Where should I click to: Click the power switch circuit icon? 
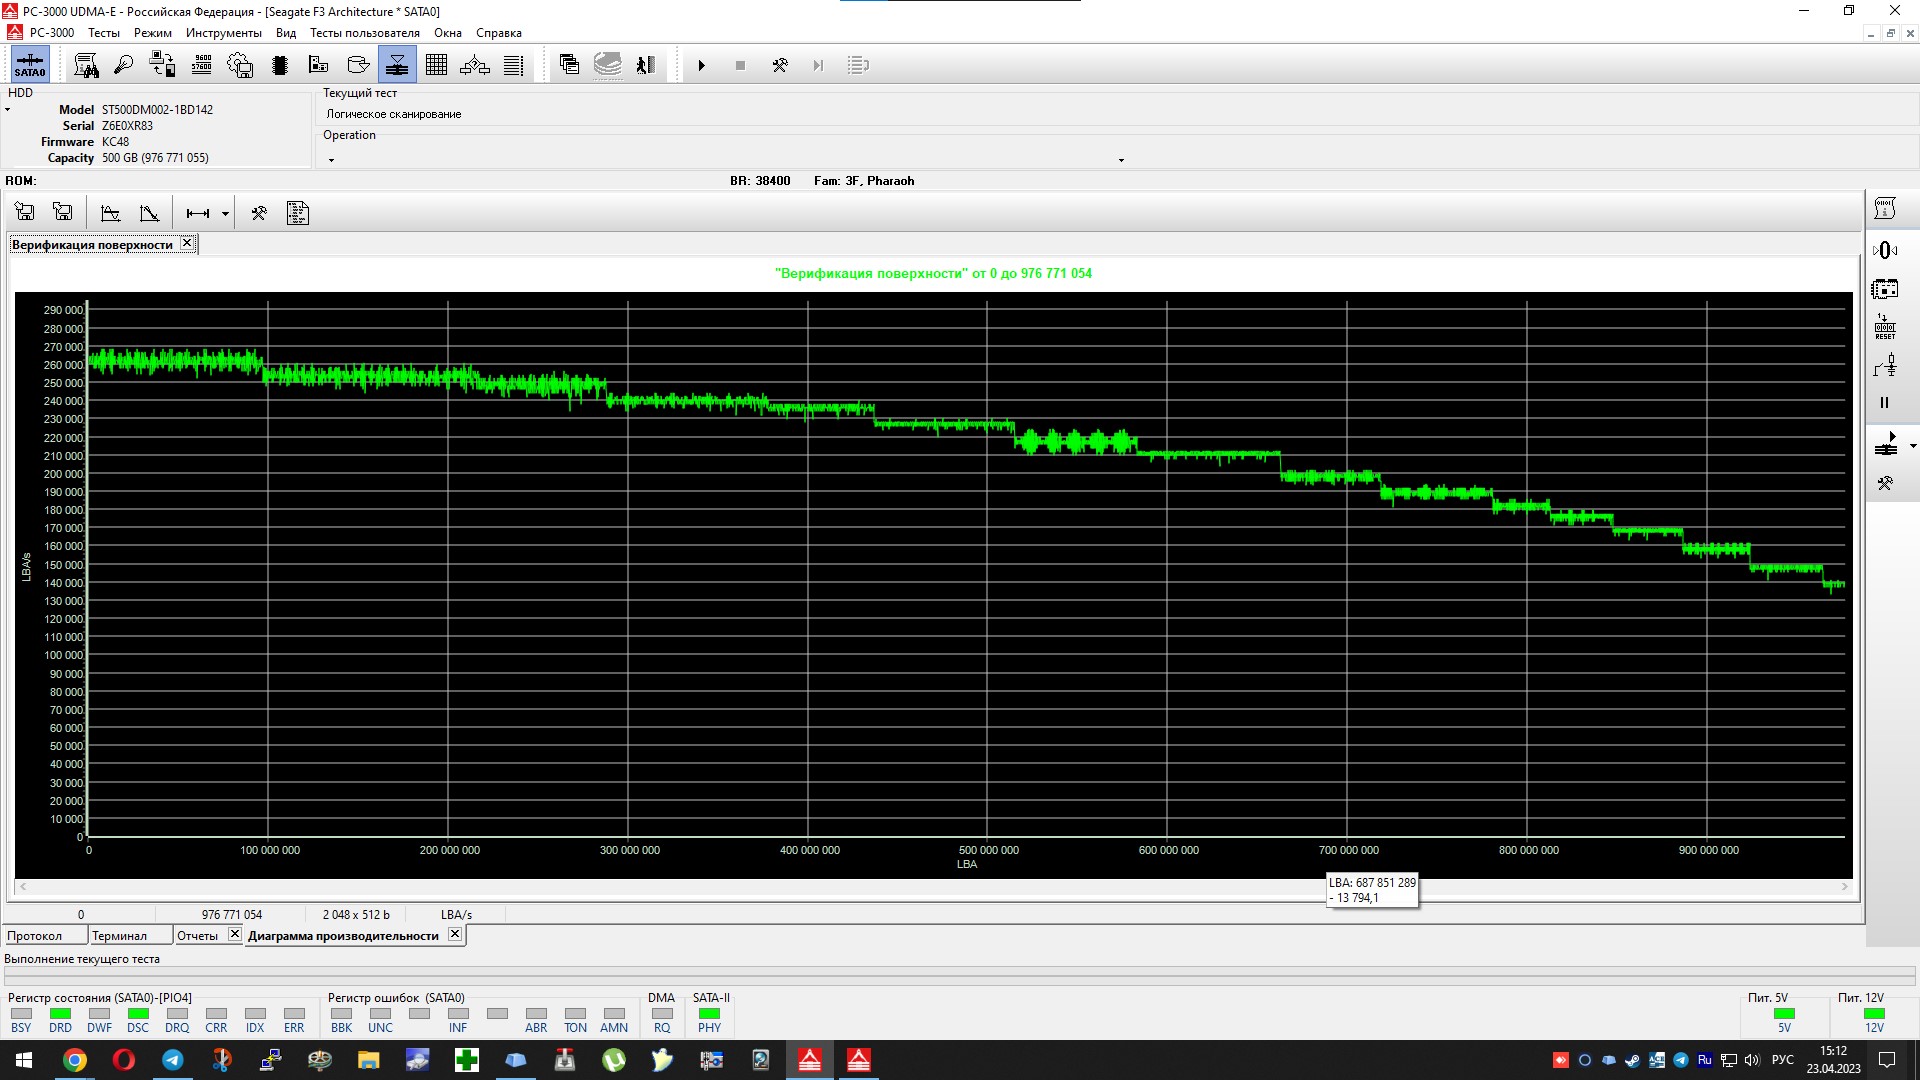1885,365
